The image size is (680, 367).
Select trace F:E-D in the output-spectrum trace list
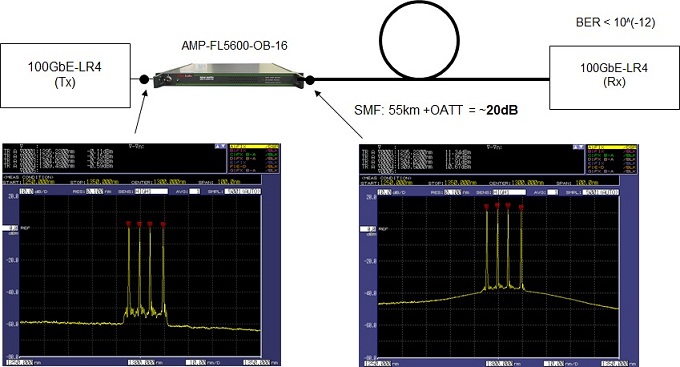pyautogui.click(x=612, y=167)
